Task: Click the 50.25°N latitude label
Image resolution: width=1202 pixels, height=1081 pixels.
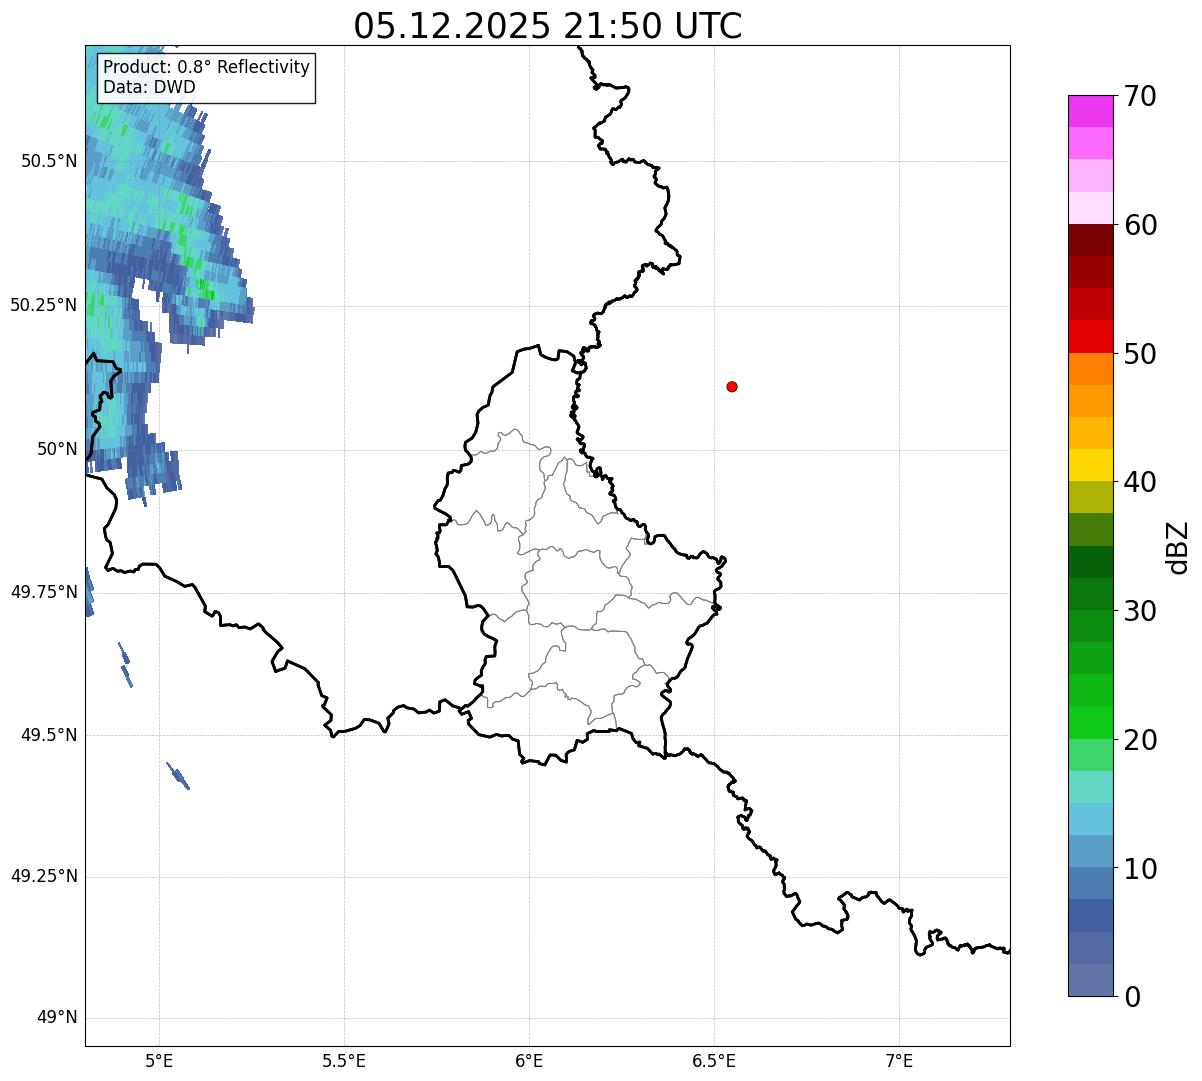Action: [44, 305]
